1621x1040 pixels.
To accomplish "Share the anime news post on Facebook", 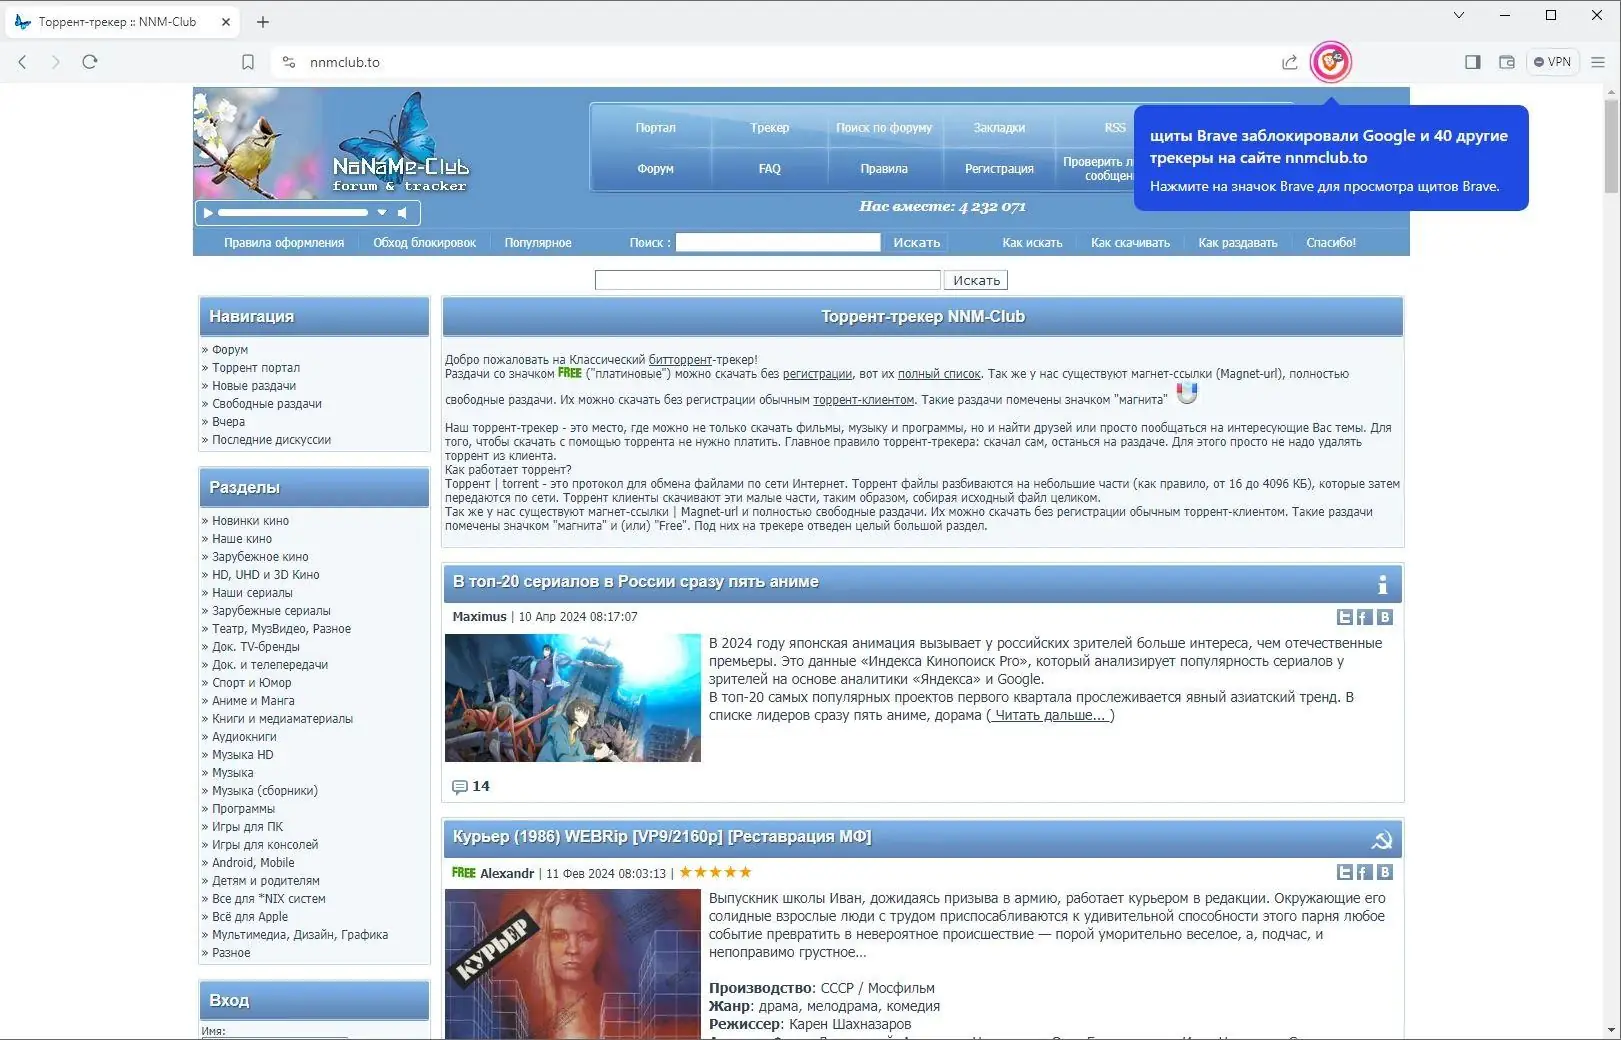I will tap(1364, 617).
